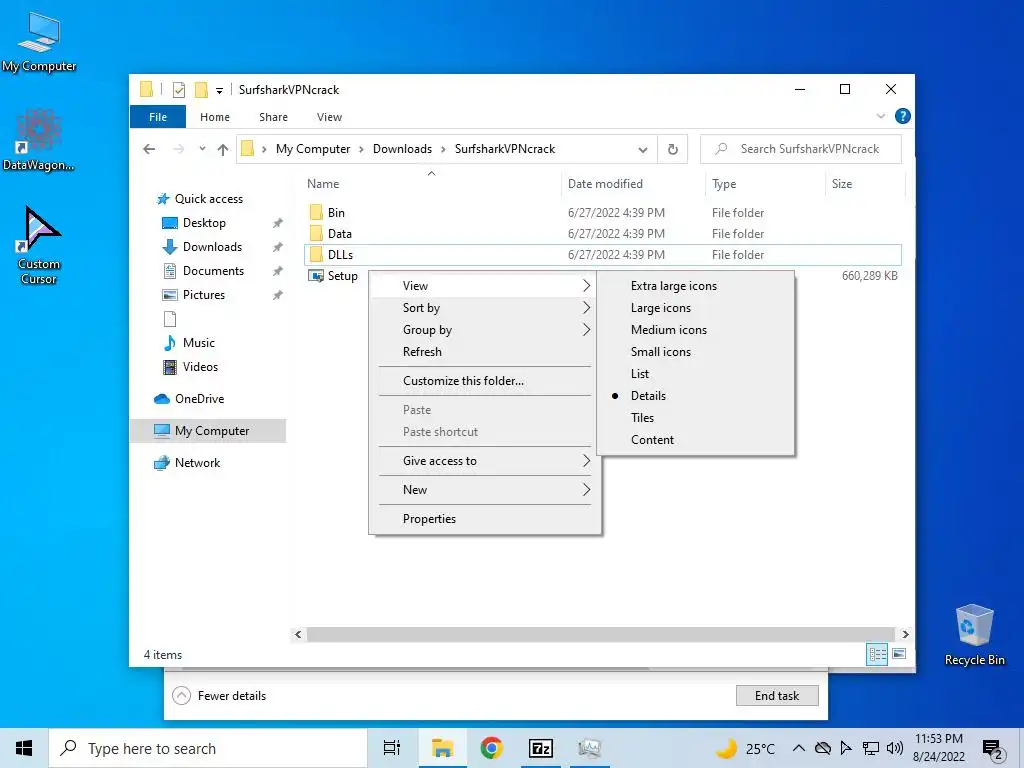The height and width of the screenshot is (768, 1024).
Task: Open the Share ribbon tab
Action: coord(273,117)
